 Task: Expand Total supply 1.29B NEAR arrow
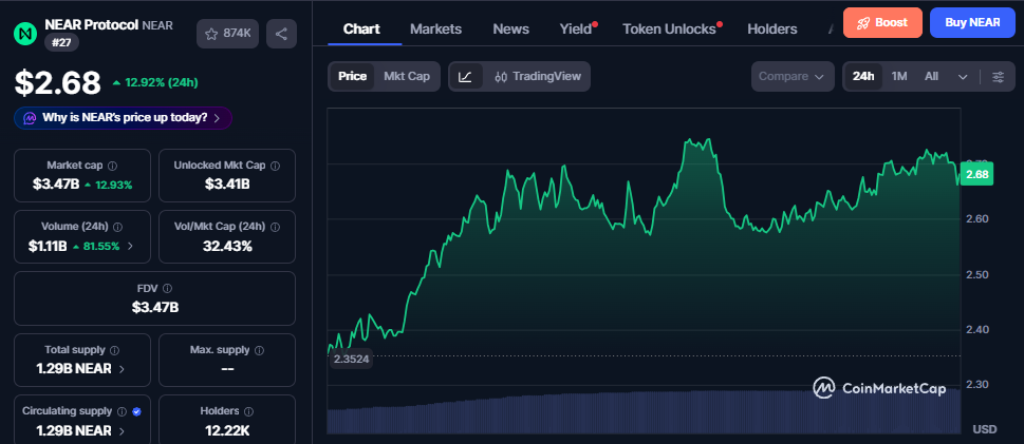122,369
